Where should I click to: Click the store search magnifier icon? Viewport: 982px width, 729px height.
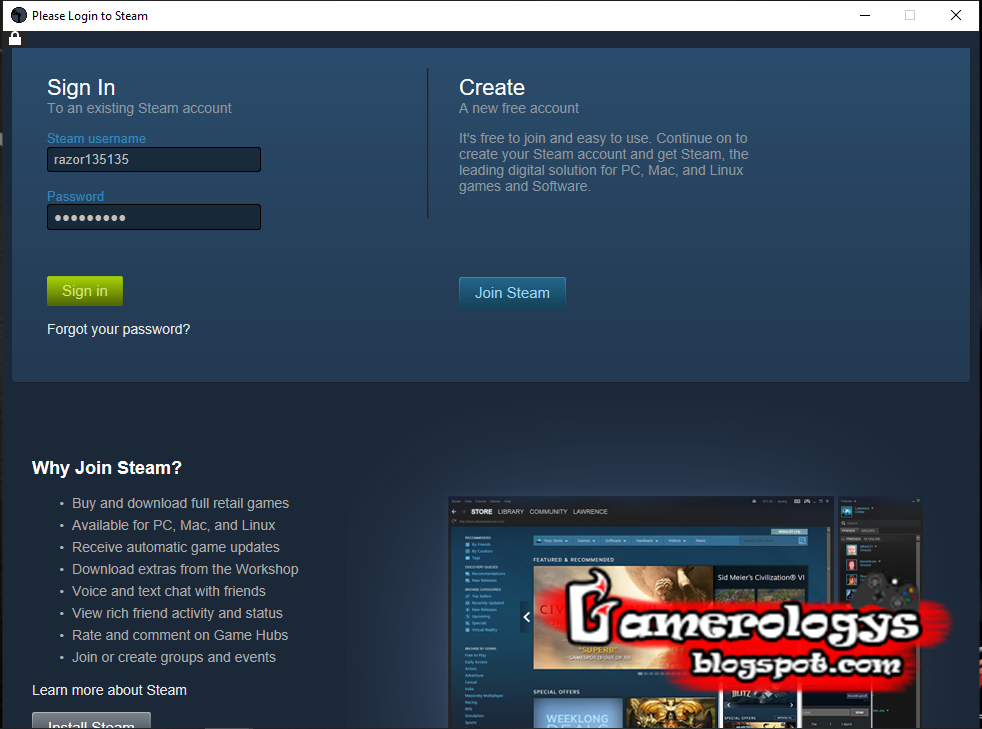(x=801, y=539)
